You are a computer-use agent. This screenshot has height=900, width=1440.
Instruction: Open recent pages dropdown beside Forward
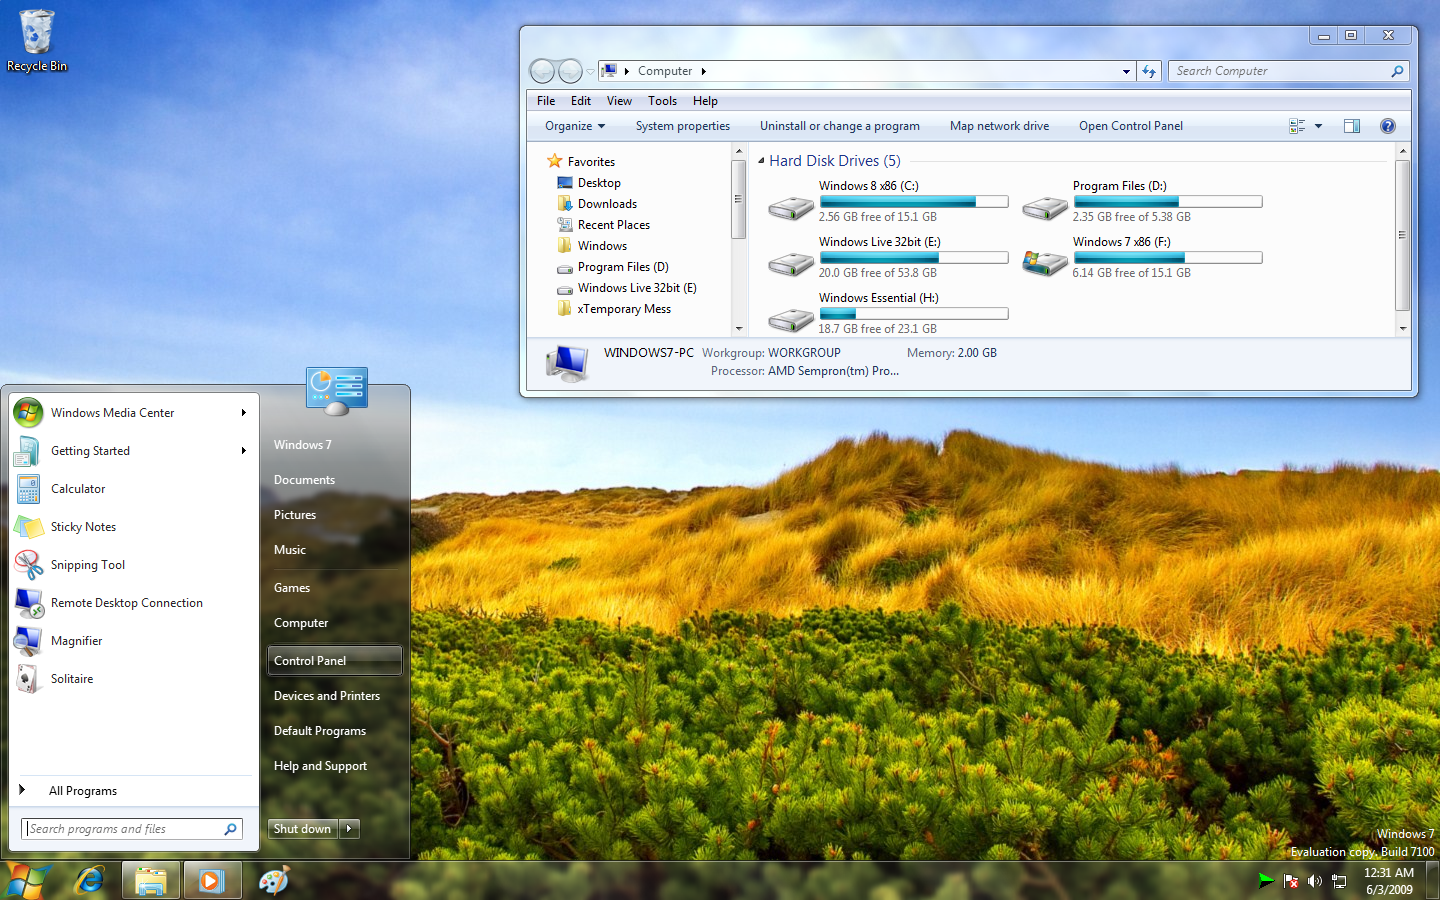pyautogui.click(x=590, y=71)
